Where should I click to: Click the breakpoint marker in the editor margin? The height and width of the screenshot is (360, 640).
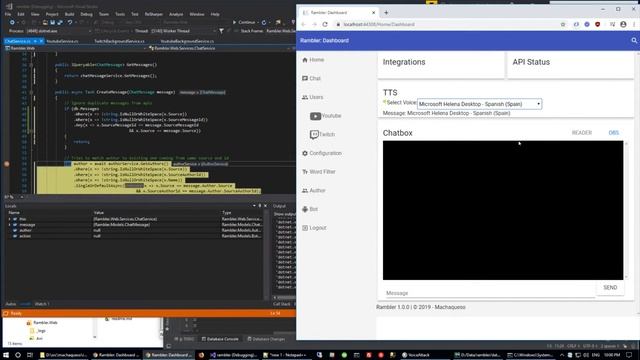[7, 164]
